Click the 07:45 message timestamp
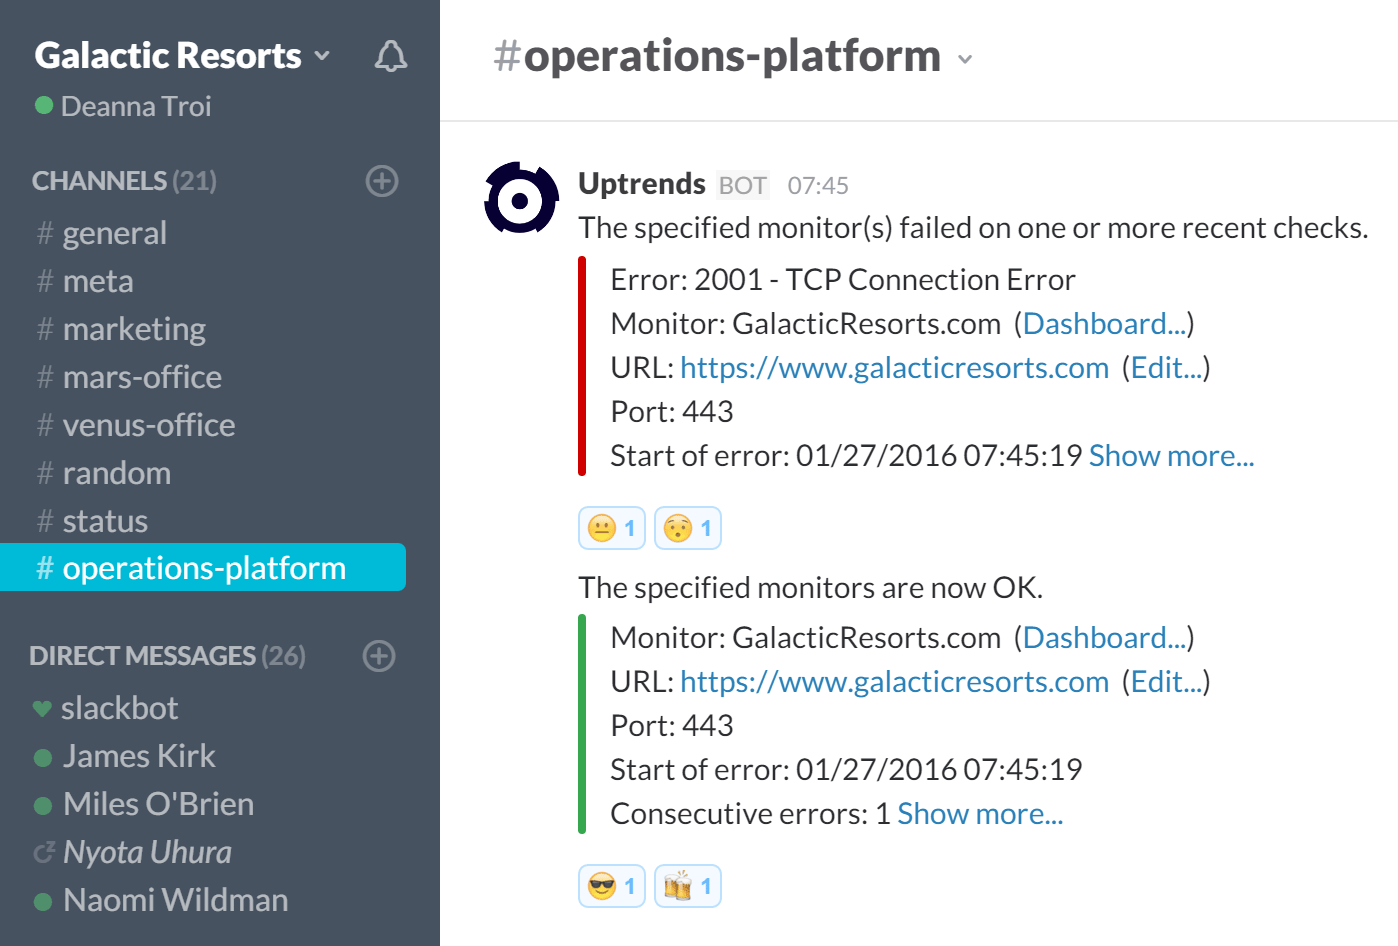 pos(818,186)
